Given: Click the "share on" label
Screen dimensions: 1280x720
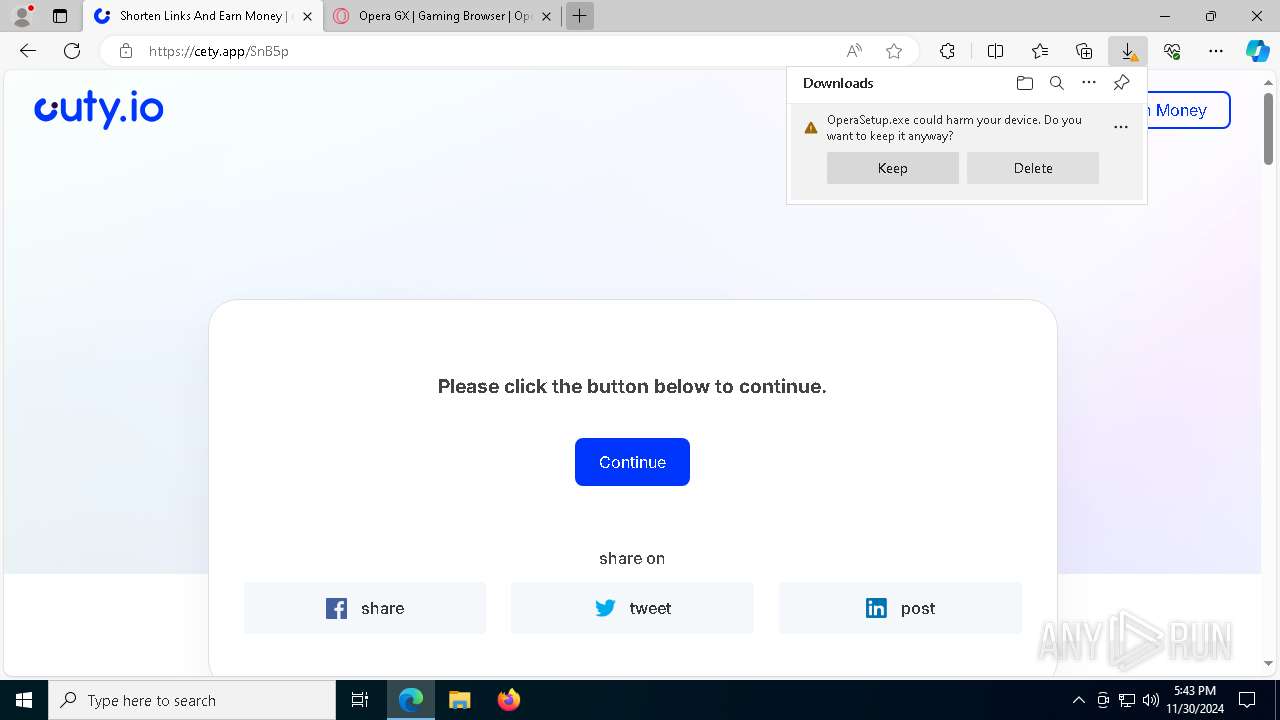Looking at the screenshot, I should [x=632, y=558].
